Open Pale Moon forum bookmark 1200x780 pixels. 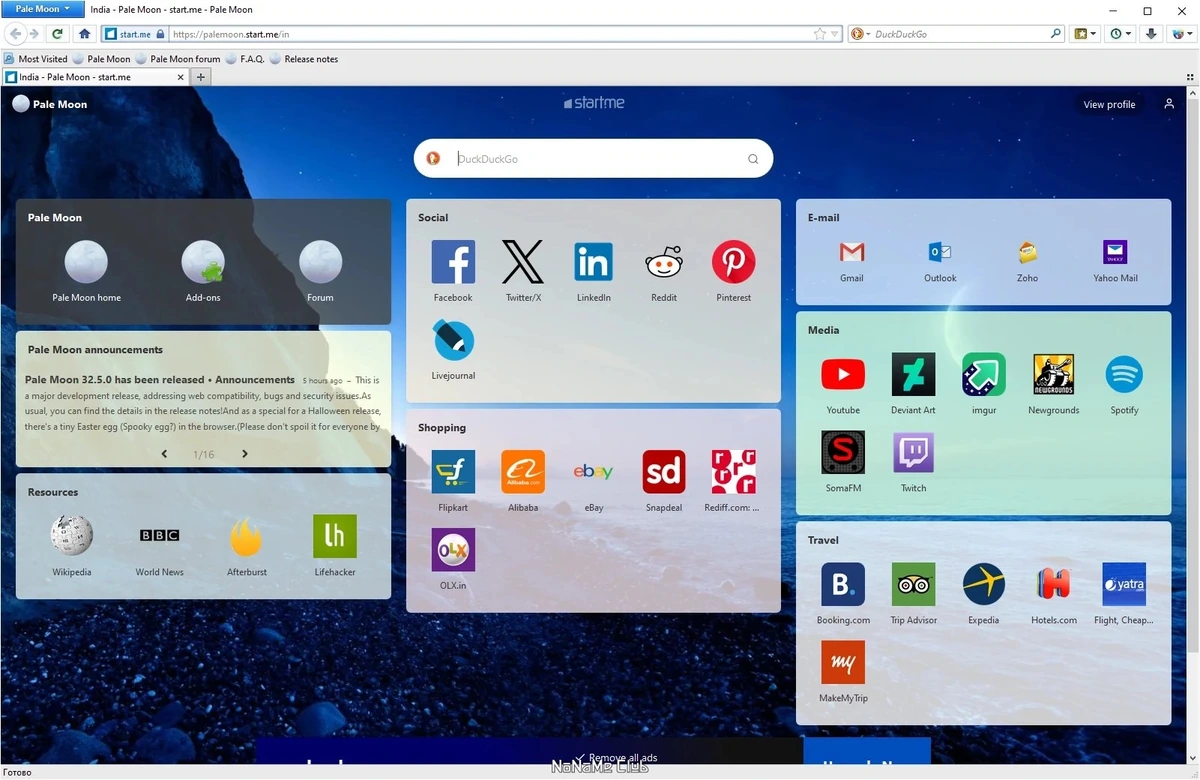pyautogui.click(x=178, y=59)
